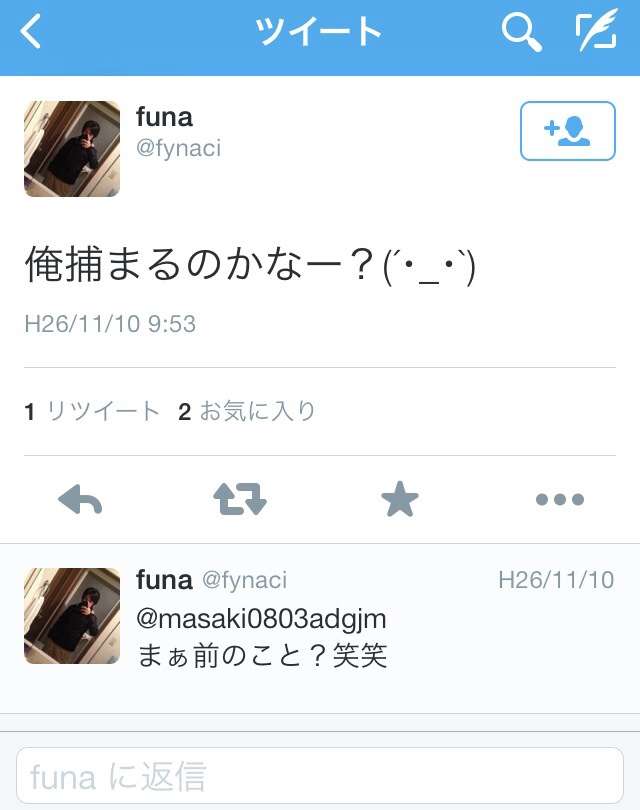This screenshot has height=810, width=640.
Task: Compose new tweet with quill icon
Action: pos(597,30)
